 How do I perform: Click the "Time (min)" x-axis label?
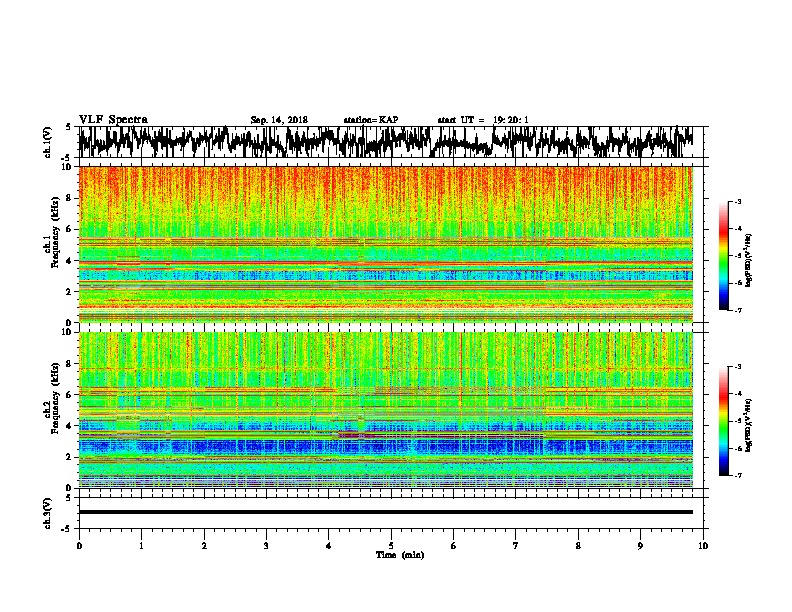(x=400, y=555)
